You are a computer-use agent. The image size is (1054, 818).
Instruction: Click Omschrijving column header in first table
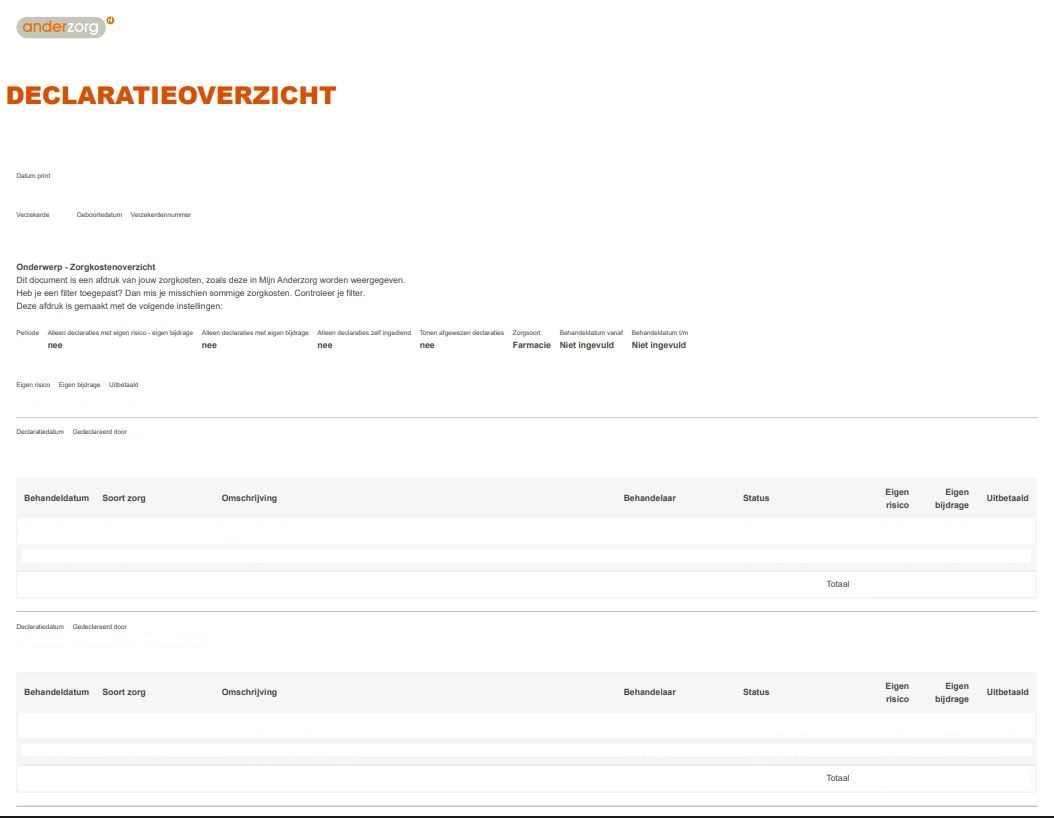coord(249,498)
